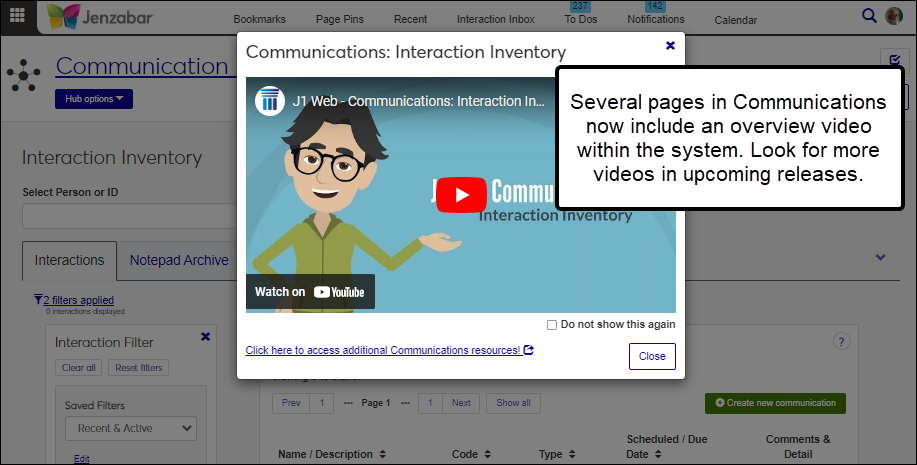Viewport: 917px width, 465px height.
Task: Click the Reset filters button
Action: (139, 367)
